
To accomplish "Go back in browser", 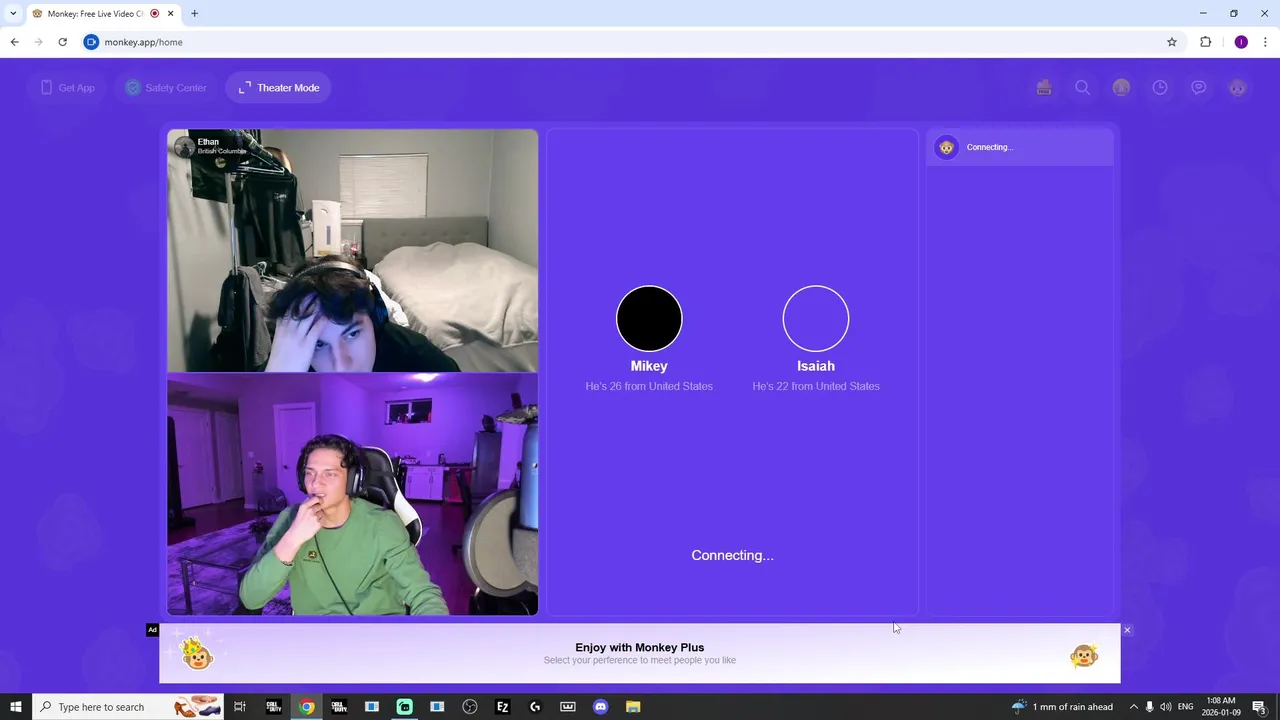I will (x=14, y=42).
